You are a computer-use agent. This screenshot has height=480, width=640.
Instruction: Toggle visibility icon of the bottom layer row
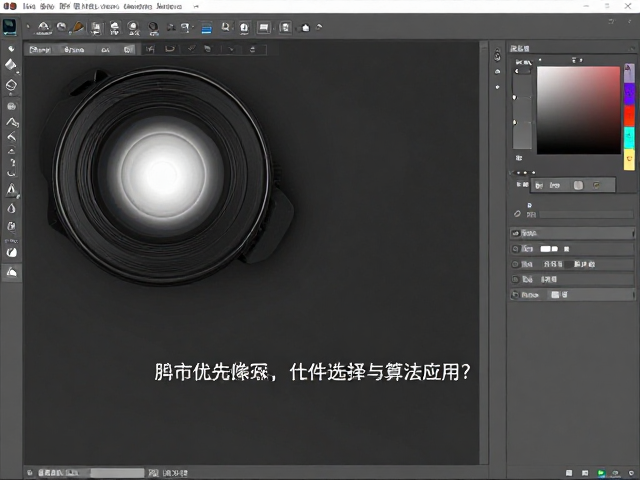[516, 295]
